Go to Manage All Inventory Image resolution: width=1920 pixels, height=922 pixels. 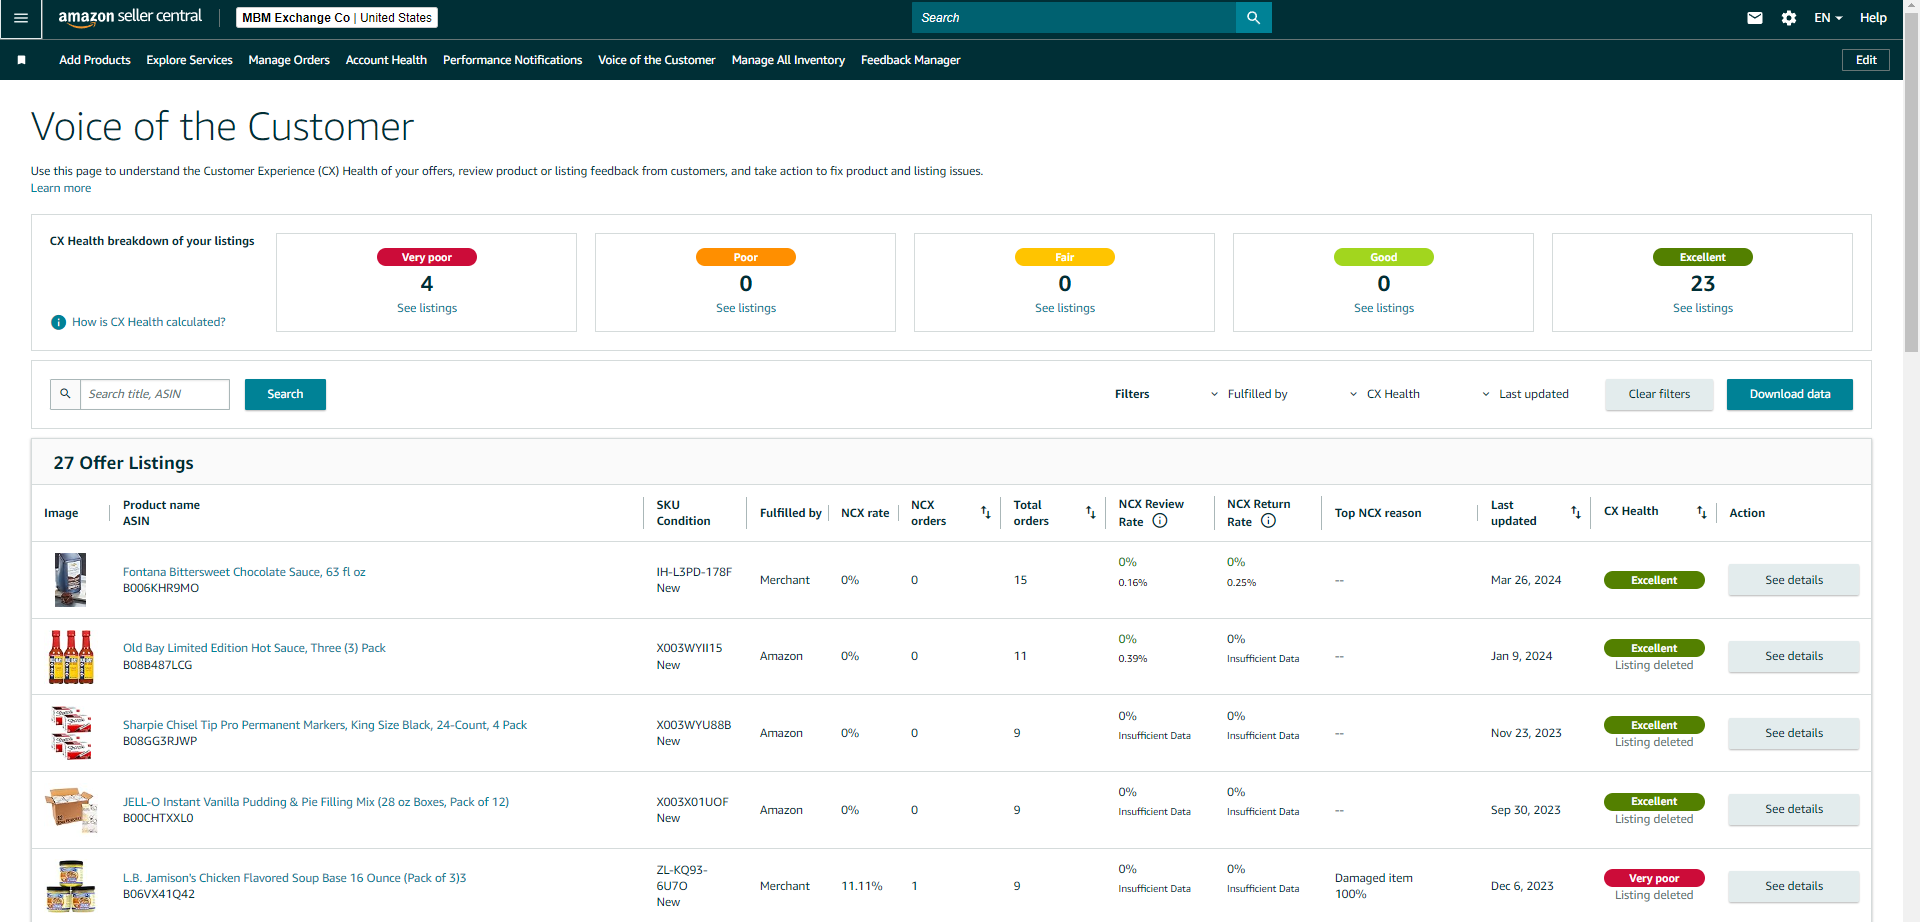(x=788, y=60)
